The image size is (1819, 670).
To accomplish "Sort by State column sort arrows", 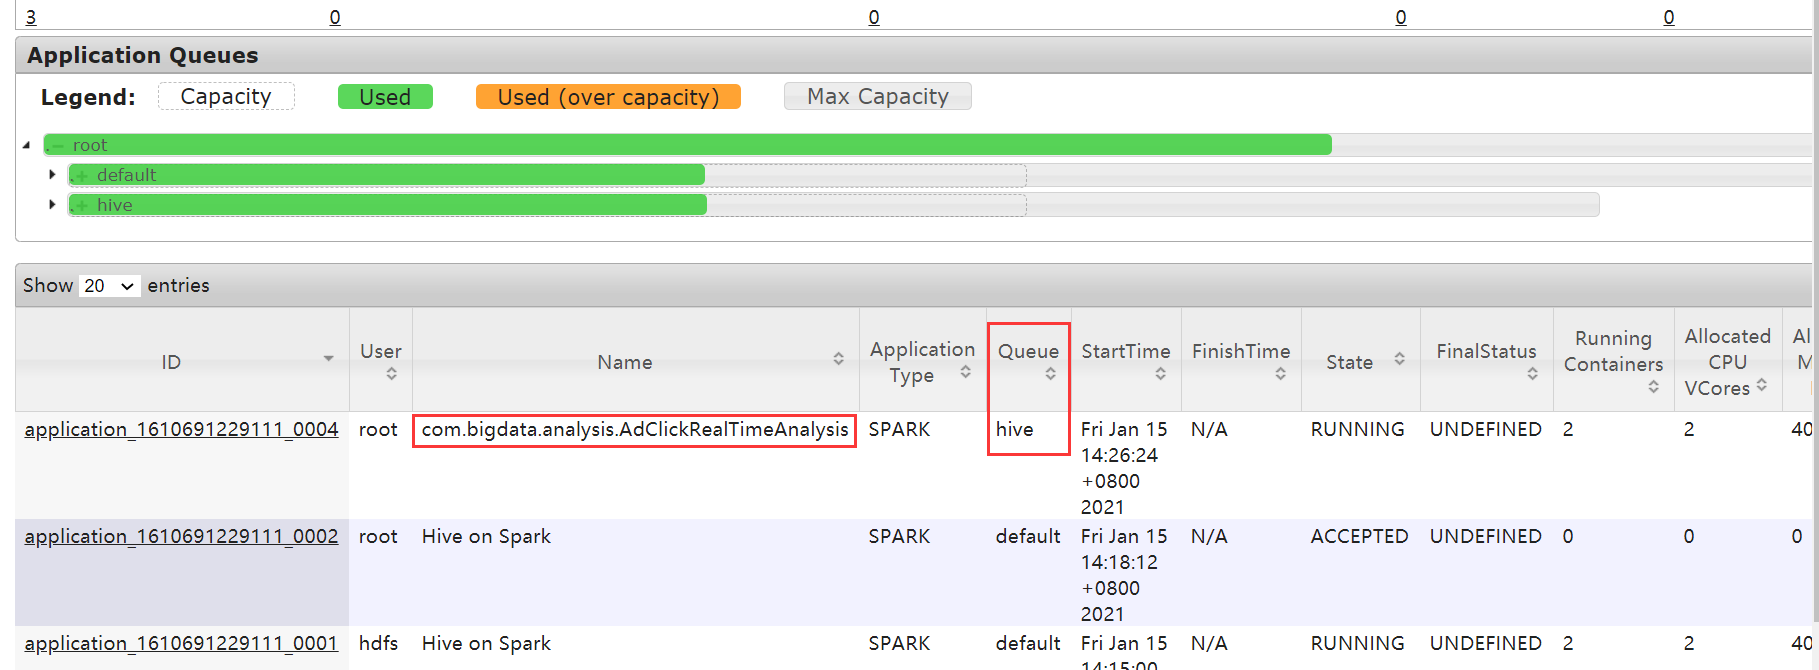I will point(1399,358).
